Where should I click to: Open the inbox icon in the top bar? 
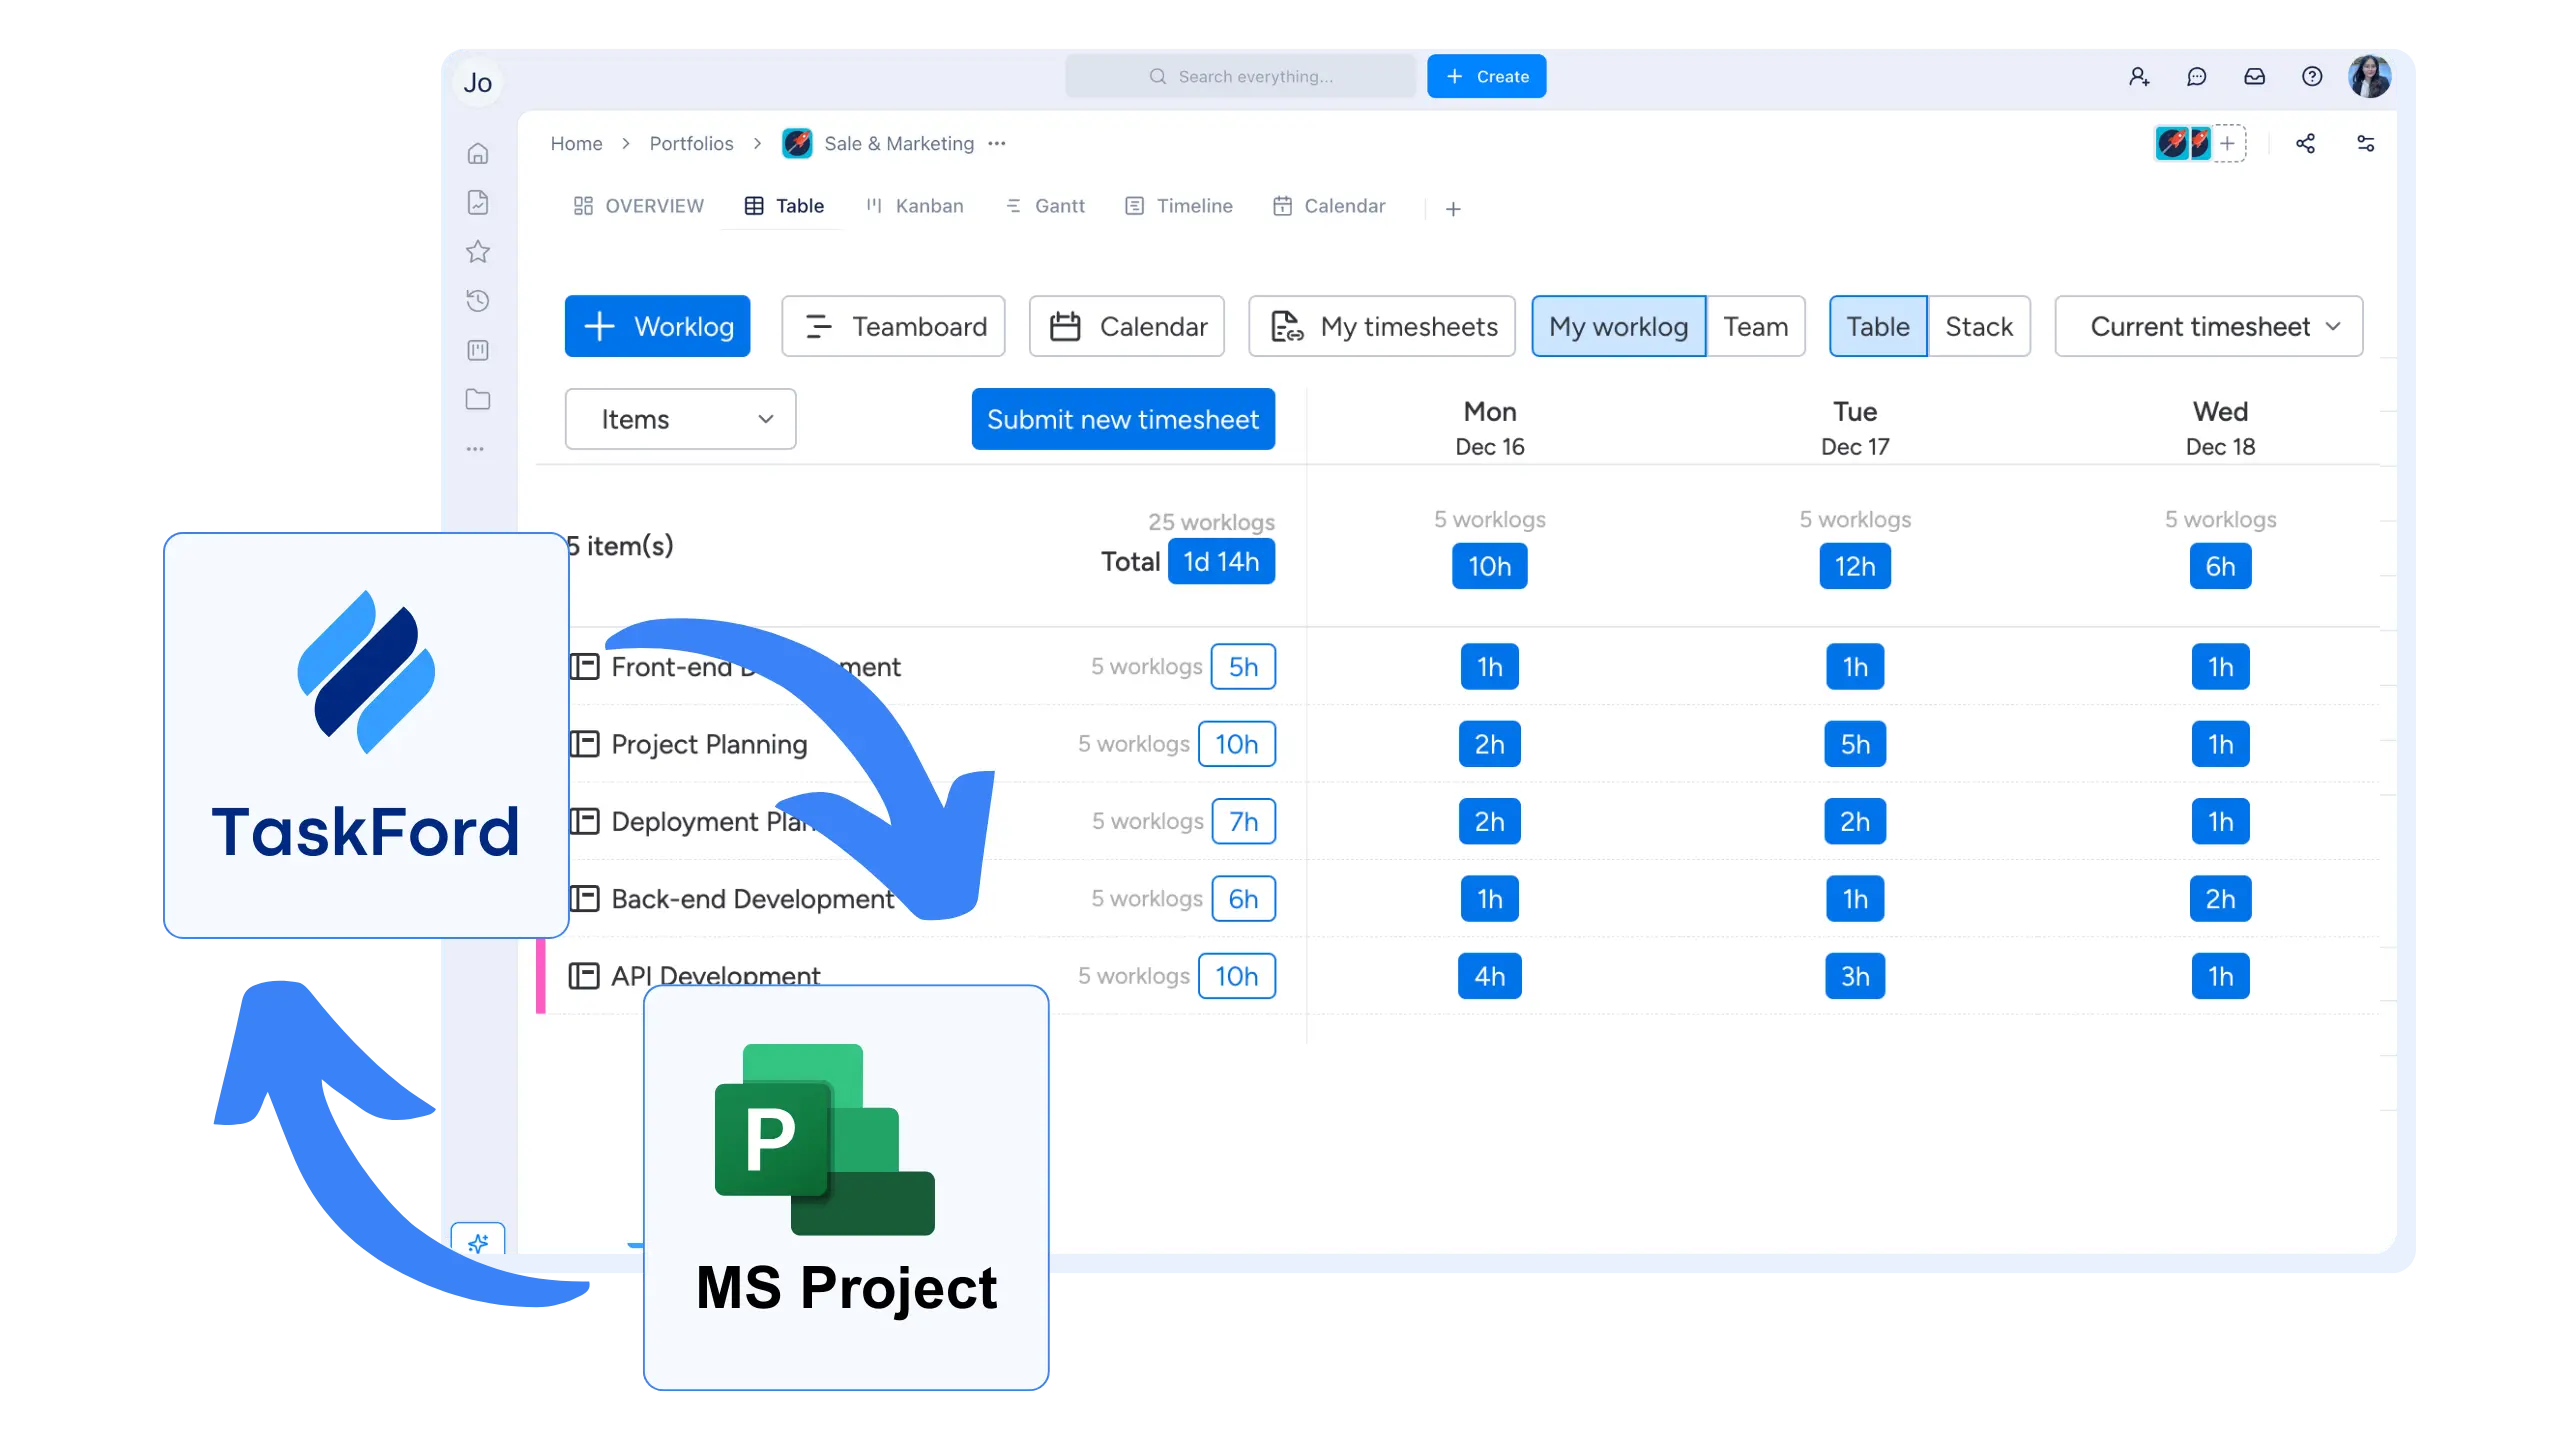point(2255,76)
